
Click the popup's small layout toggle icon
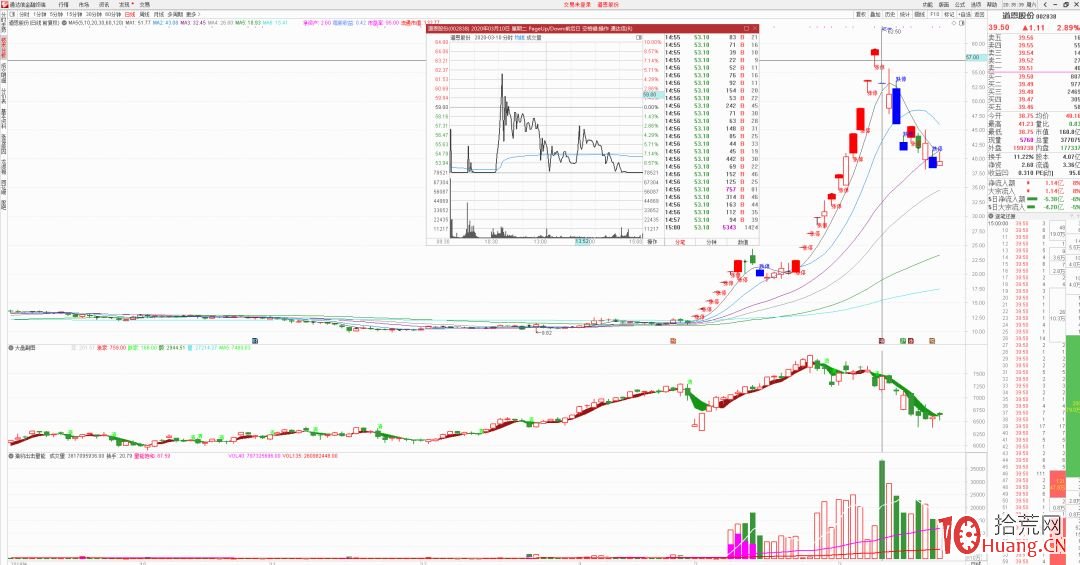640,38
